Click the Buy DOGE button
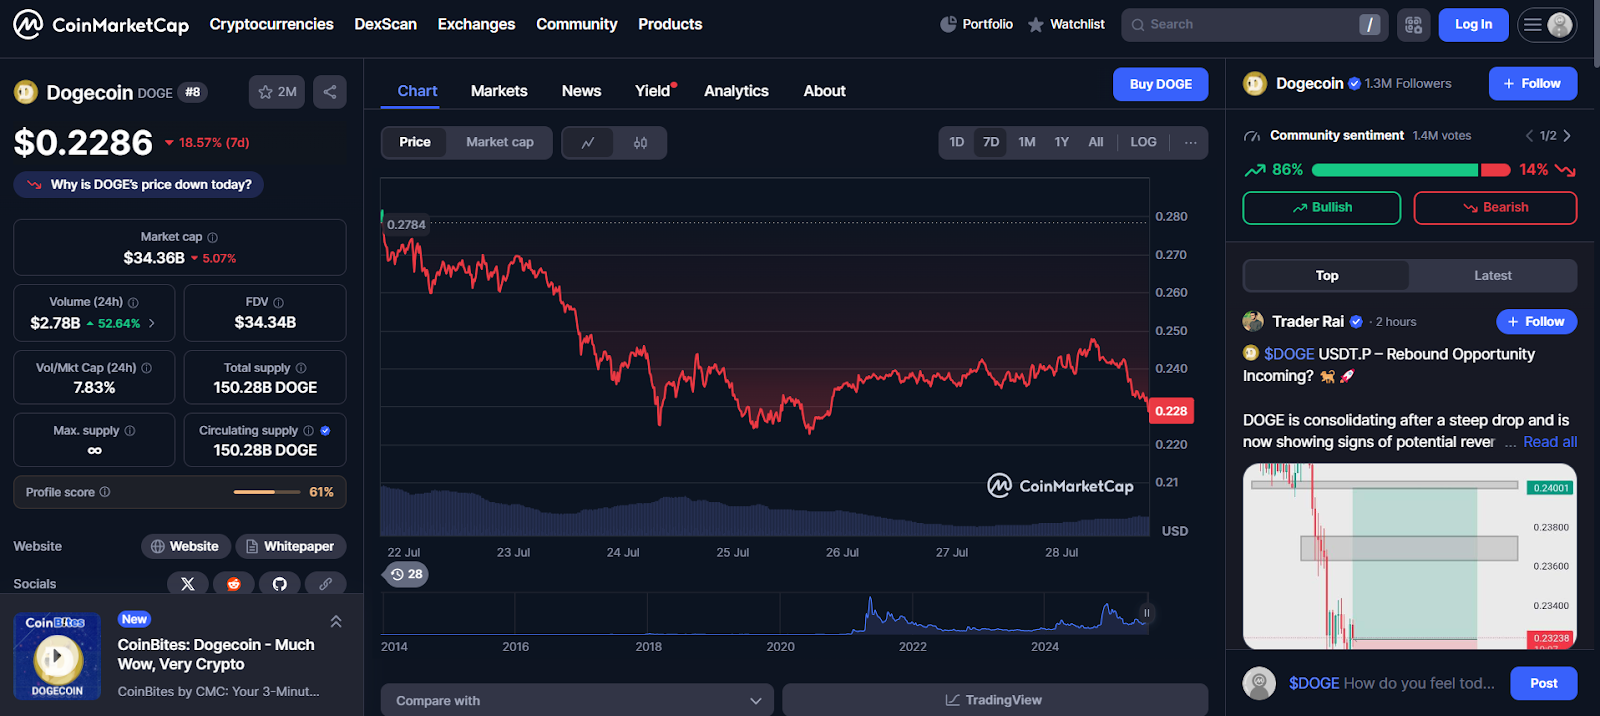This screenshot has height=716, width=1600. coord(1161,84)
